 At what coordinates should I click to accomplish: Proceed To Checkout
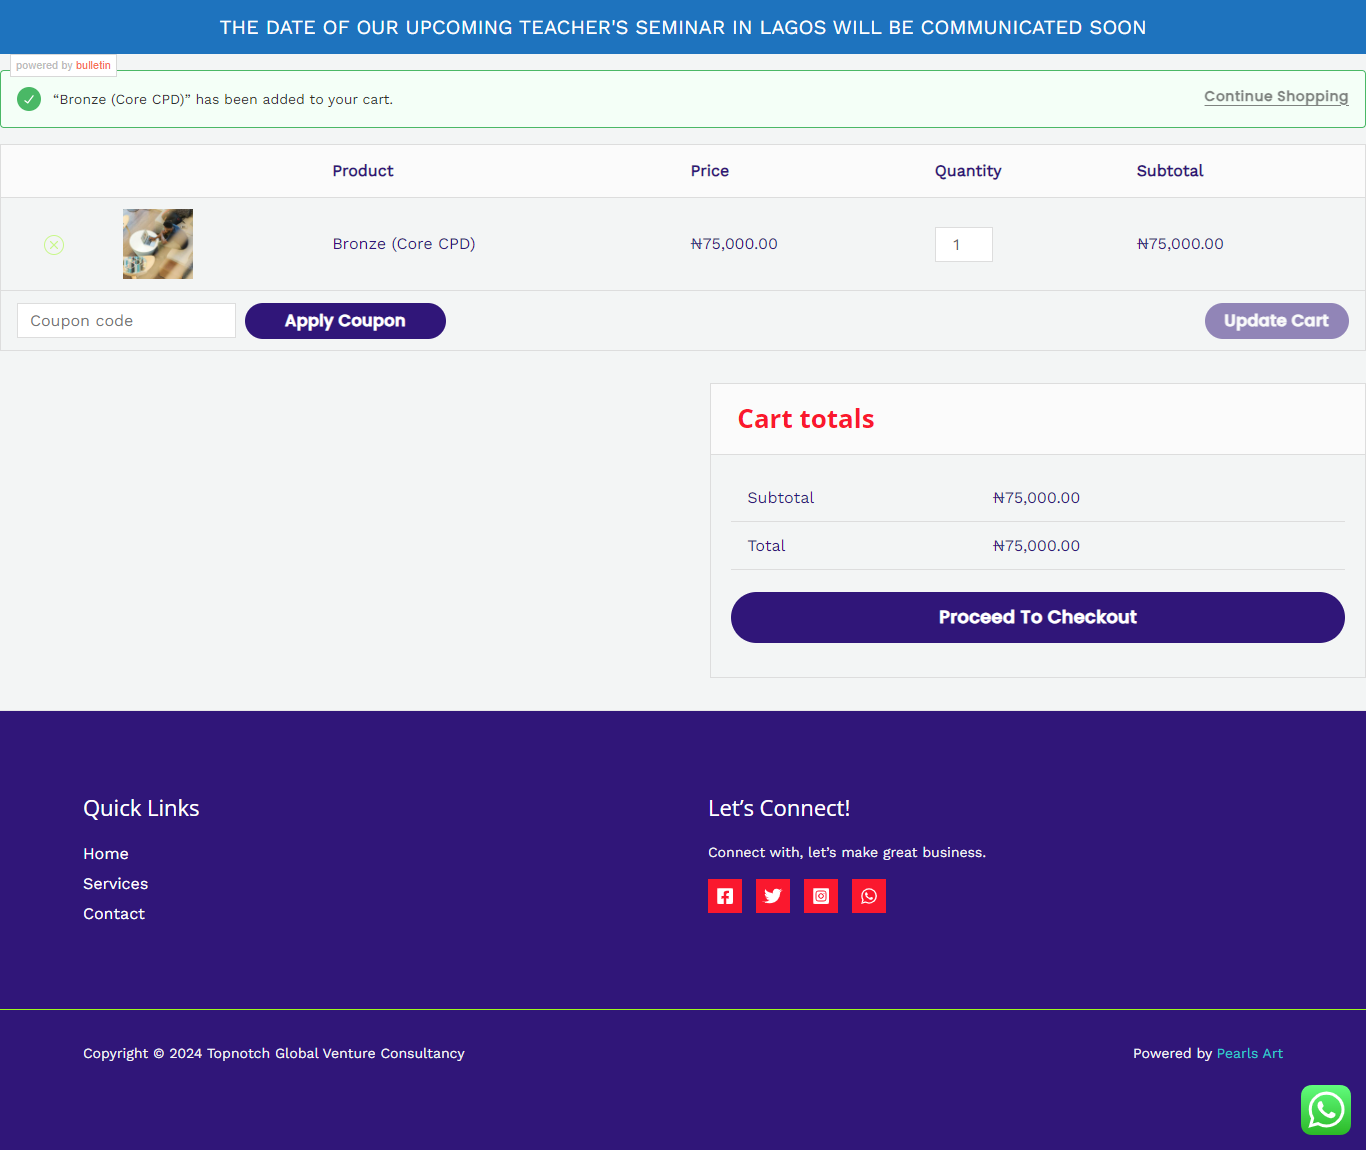point(1037,617)
